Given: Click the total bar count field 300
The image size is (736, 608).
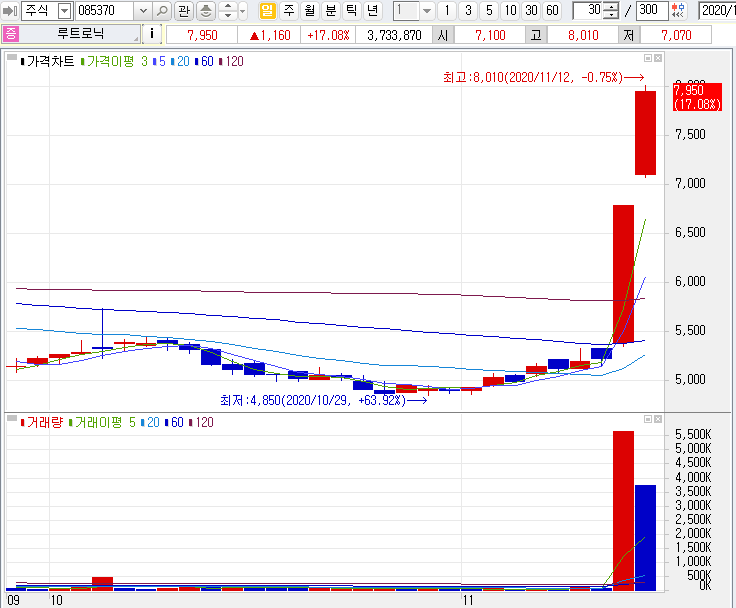Looking at the screenshot, I should (x=652, y=10).
